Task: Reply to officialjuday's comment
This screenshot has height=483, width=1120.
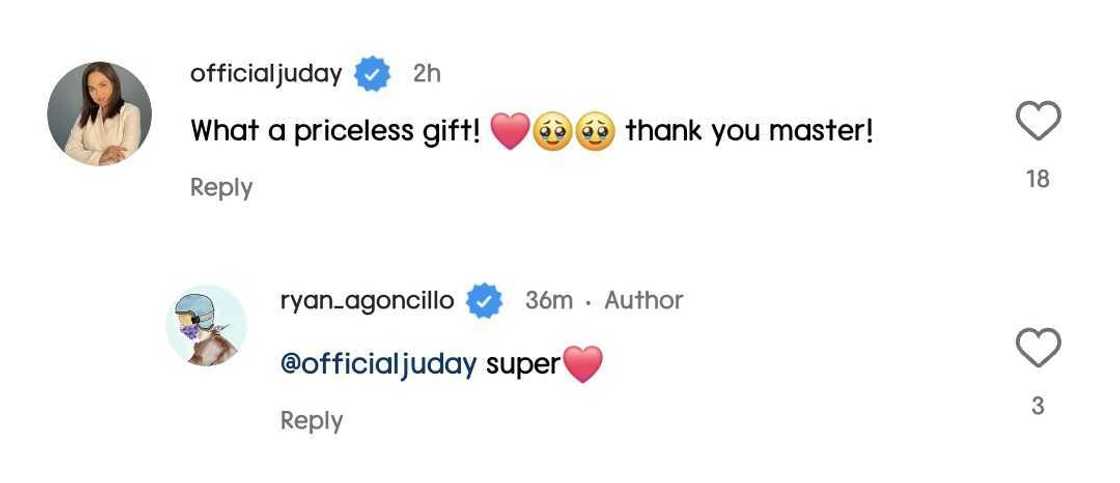Action: 221,187
